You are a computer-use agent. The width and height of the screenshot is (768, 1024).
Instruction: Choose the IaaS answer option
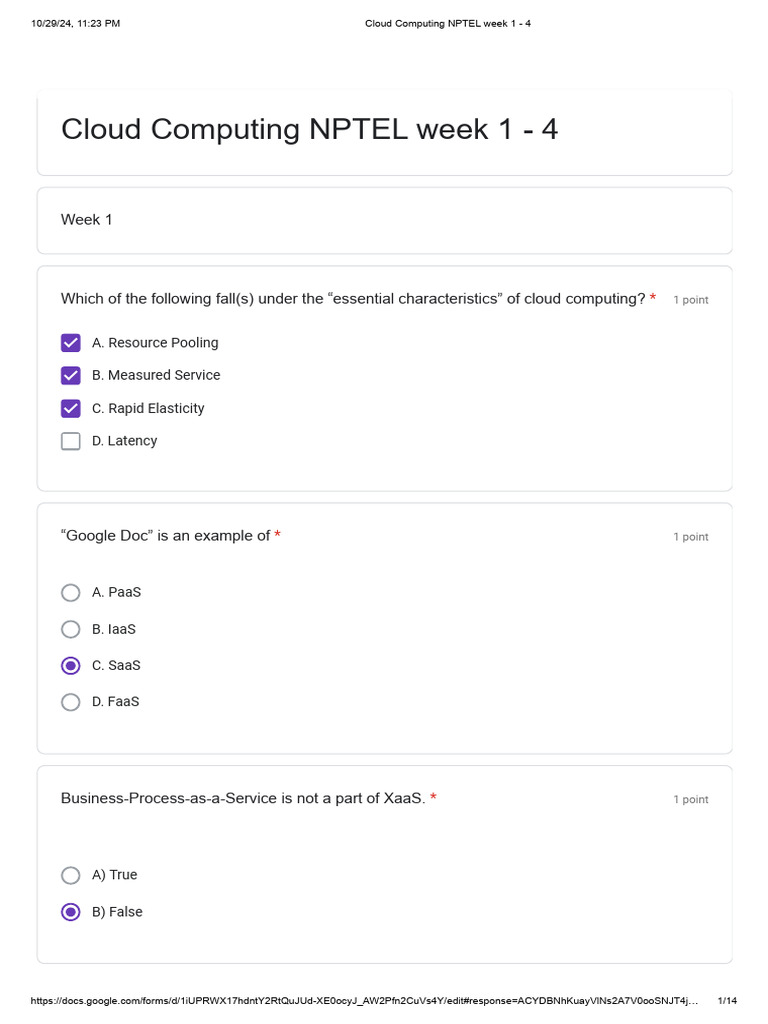(71, 629)
